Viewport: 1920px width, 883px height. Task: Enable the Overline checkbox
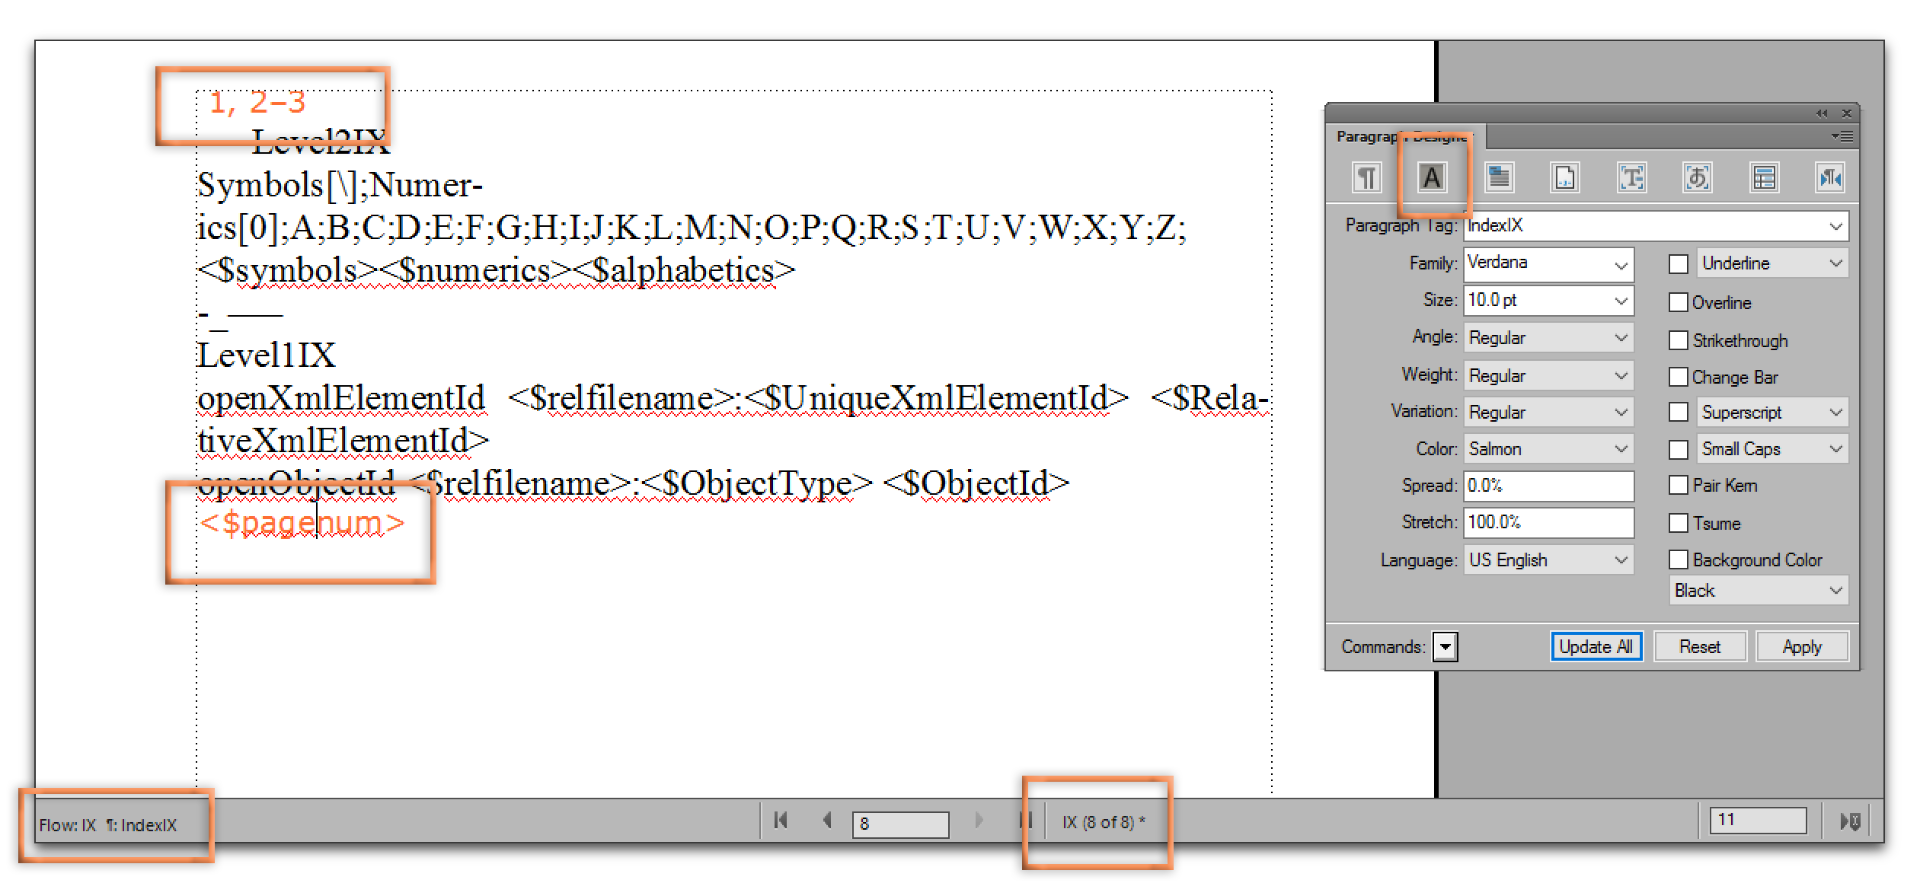coord(1679,302)
